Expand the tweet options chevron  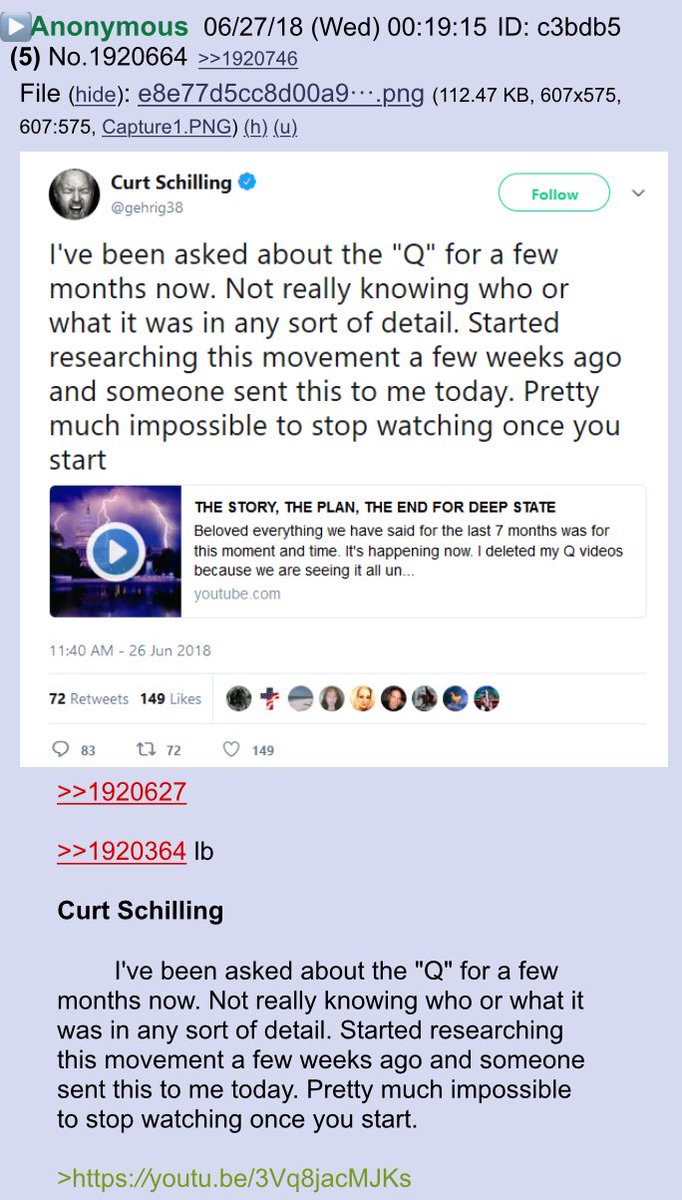click(639, 193)
